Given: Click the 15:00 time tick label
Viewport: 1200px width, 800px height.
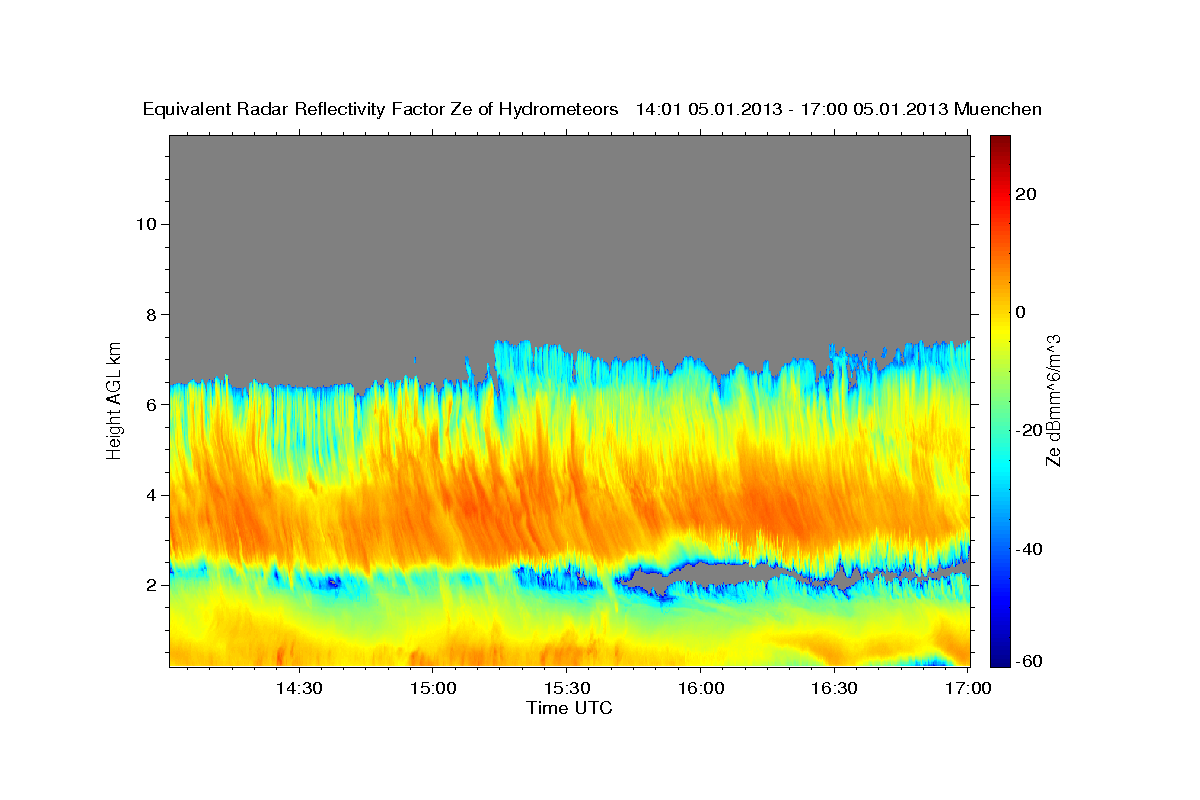Looking at the screenshot, I should click(432, 688).
